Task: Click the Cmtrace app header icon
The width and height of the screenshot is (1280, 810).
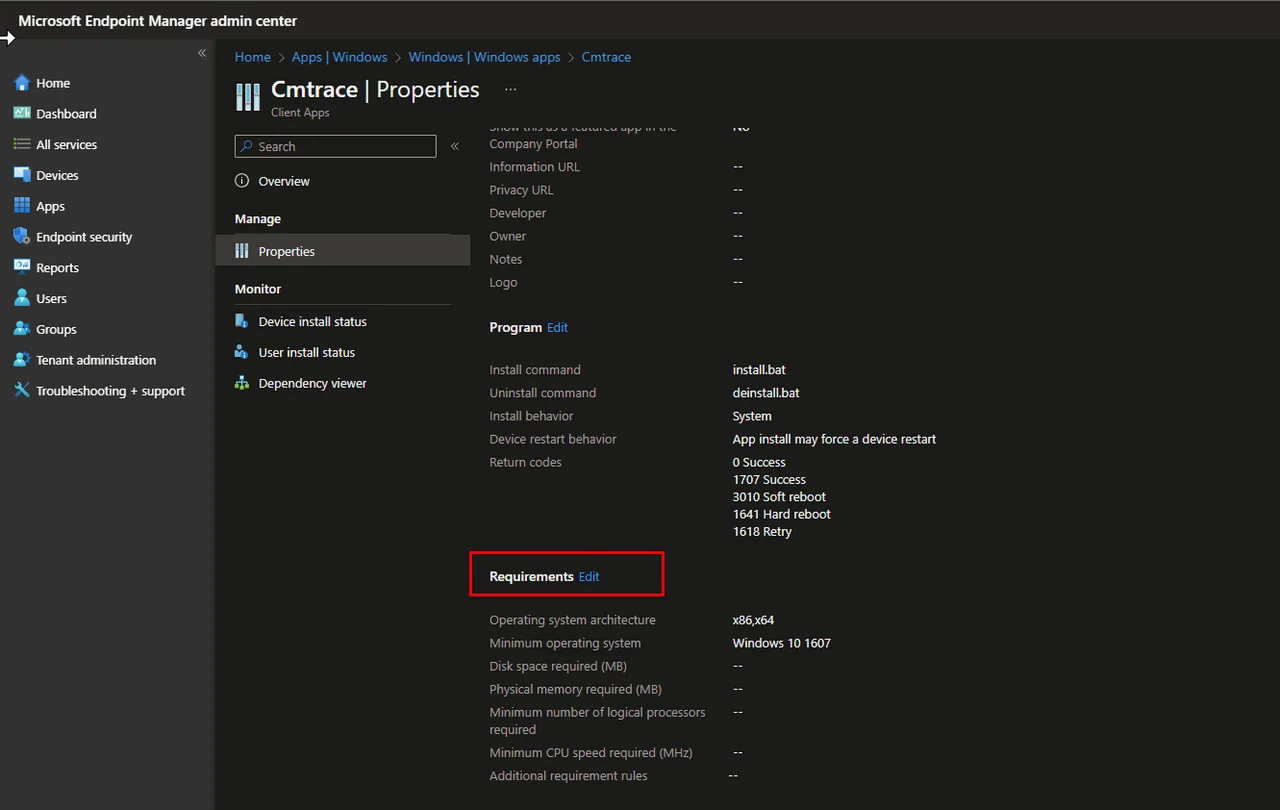Action: [247, 97]
